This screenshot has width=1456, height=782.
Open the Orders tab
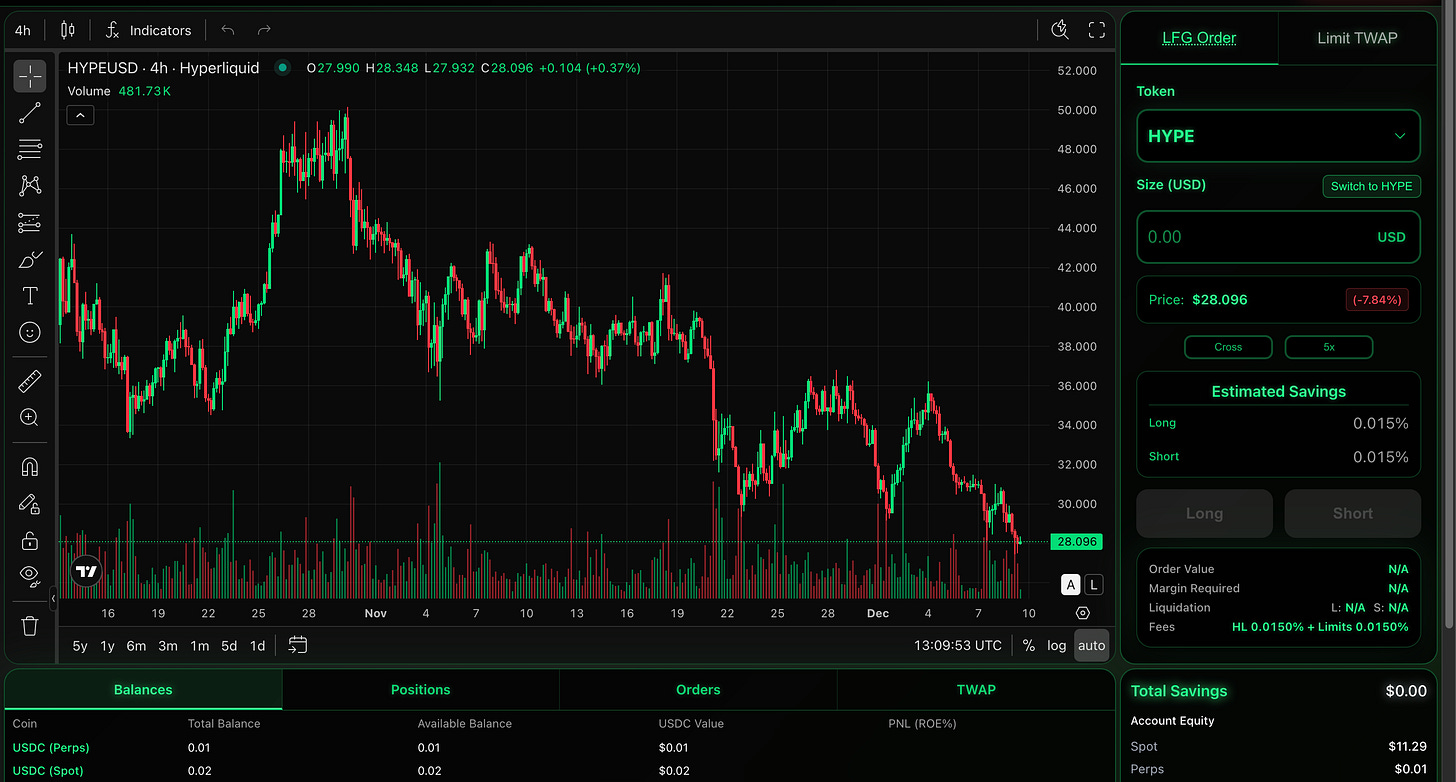click(698, 689)
